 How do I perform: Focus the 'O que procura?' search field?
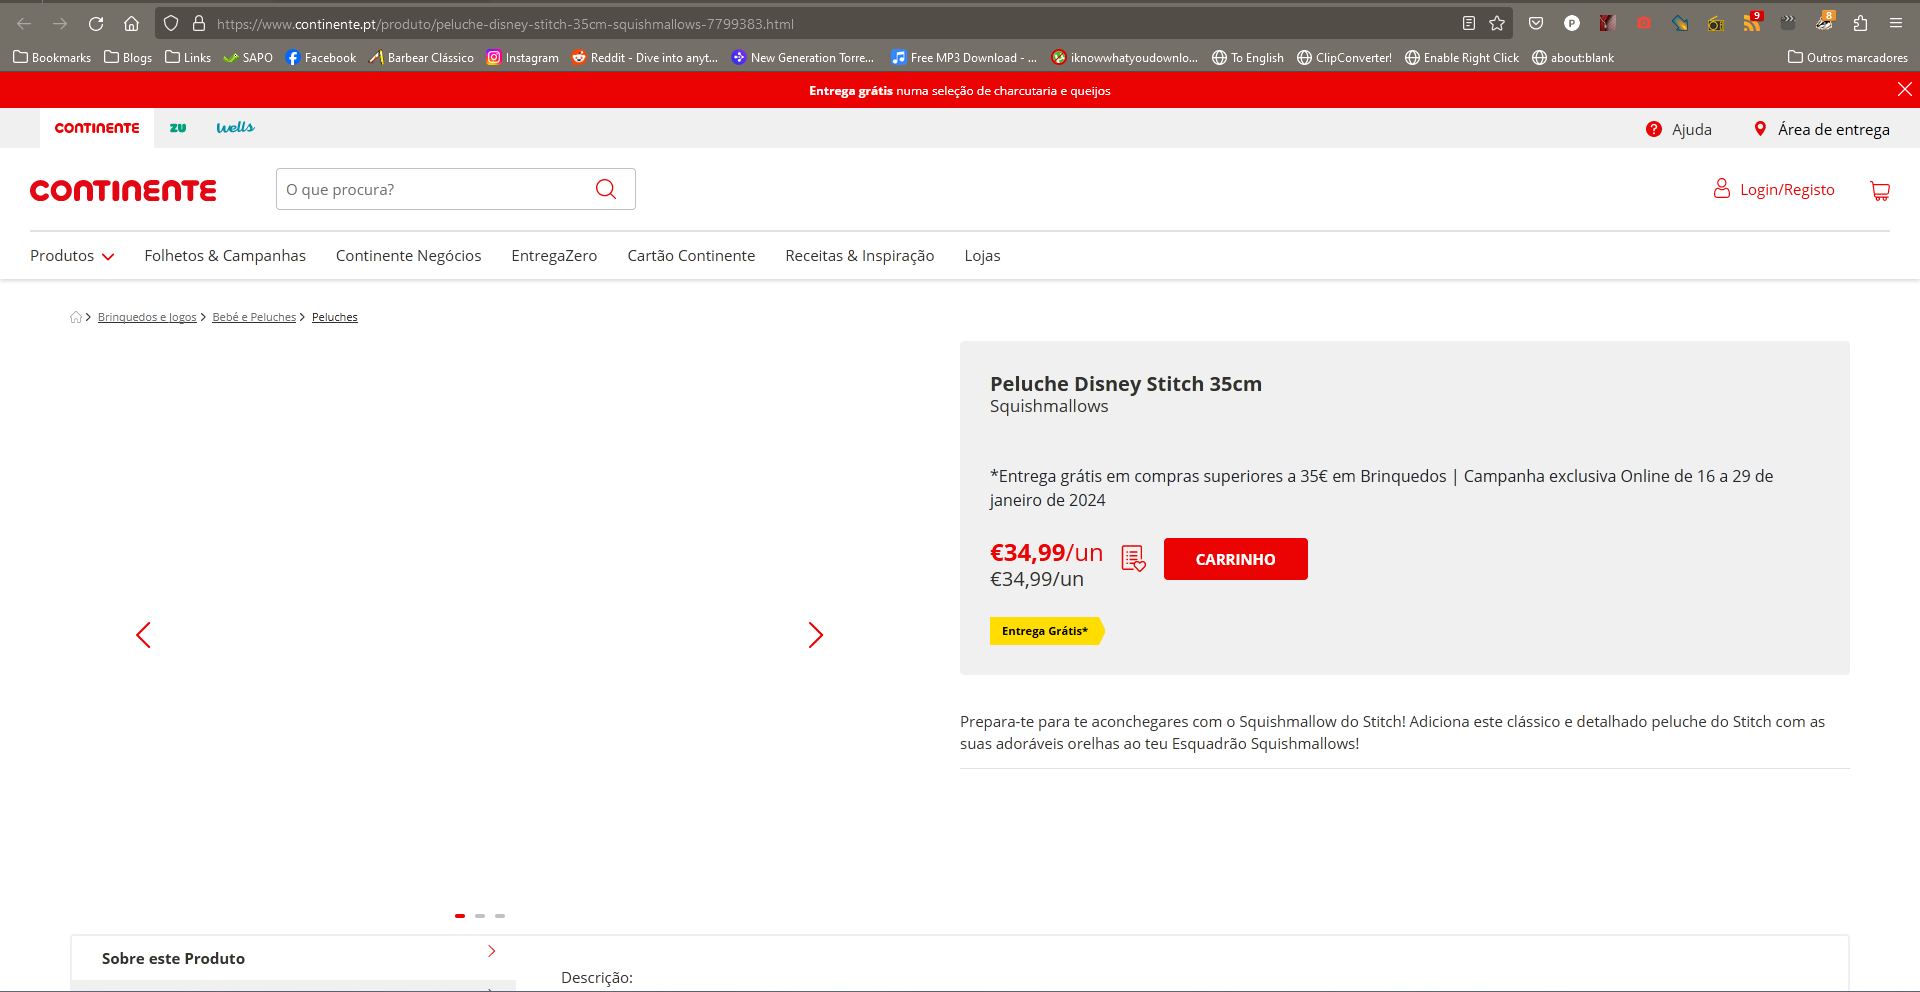click(435, 189)
